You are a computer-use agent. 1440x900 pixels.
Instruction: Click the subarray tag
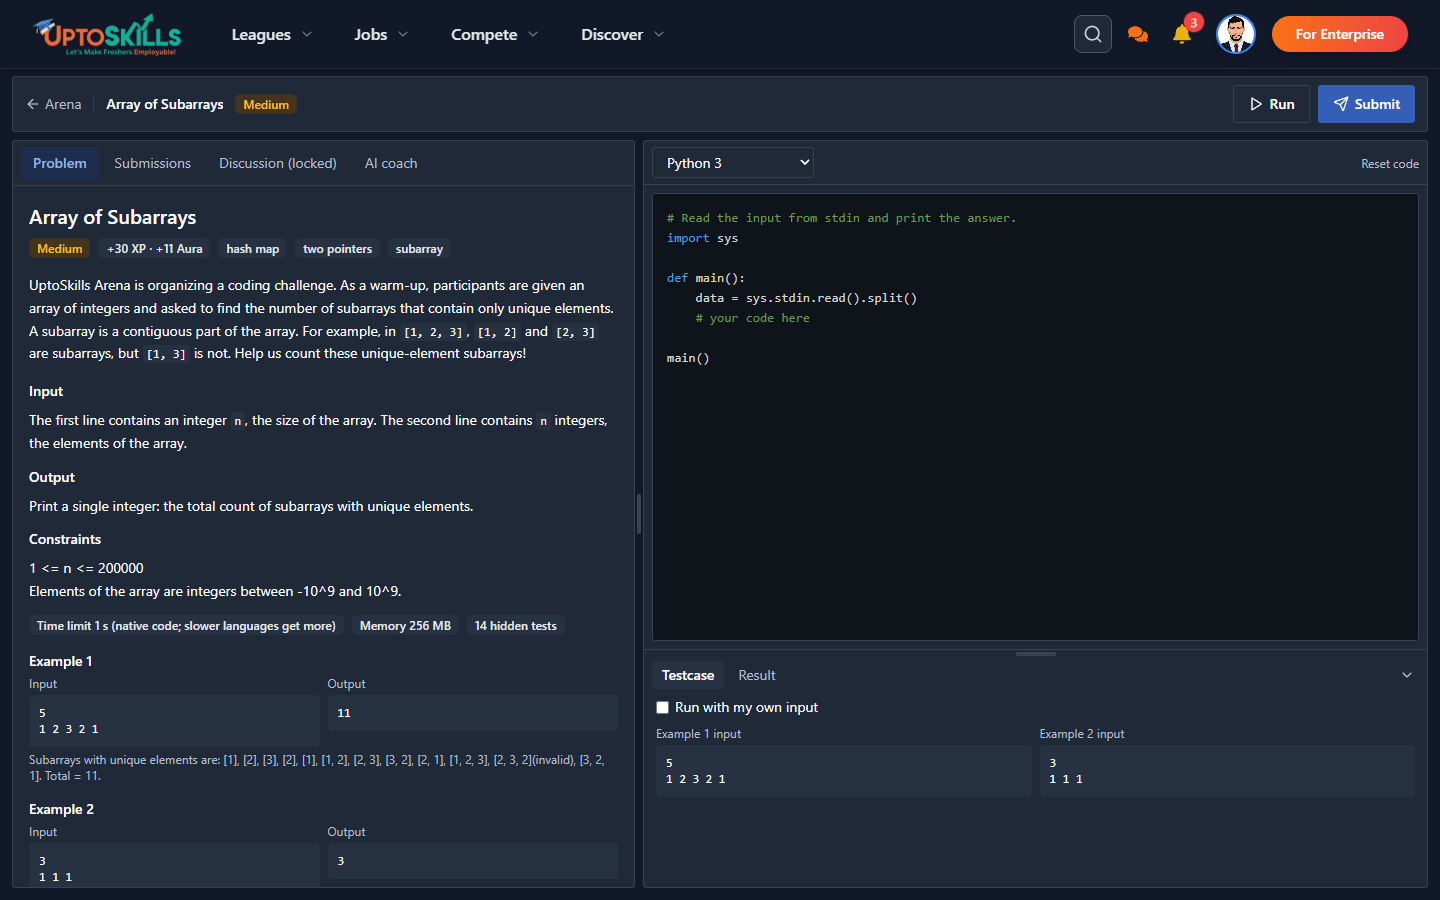click(419, 249)
